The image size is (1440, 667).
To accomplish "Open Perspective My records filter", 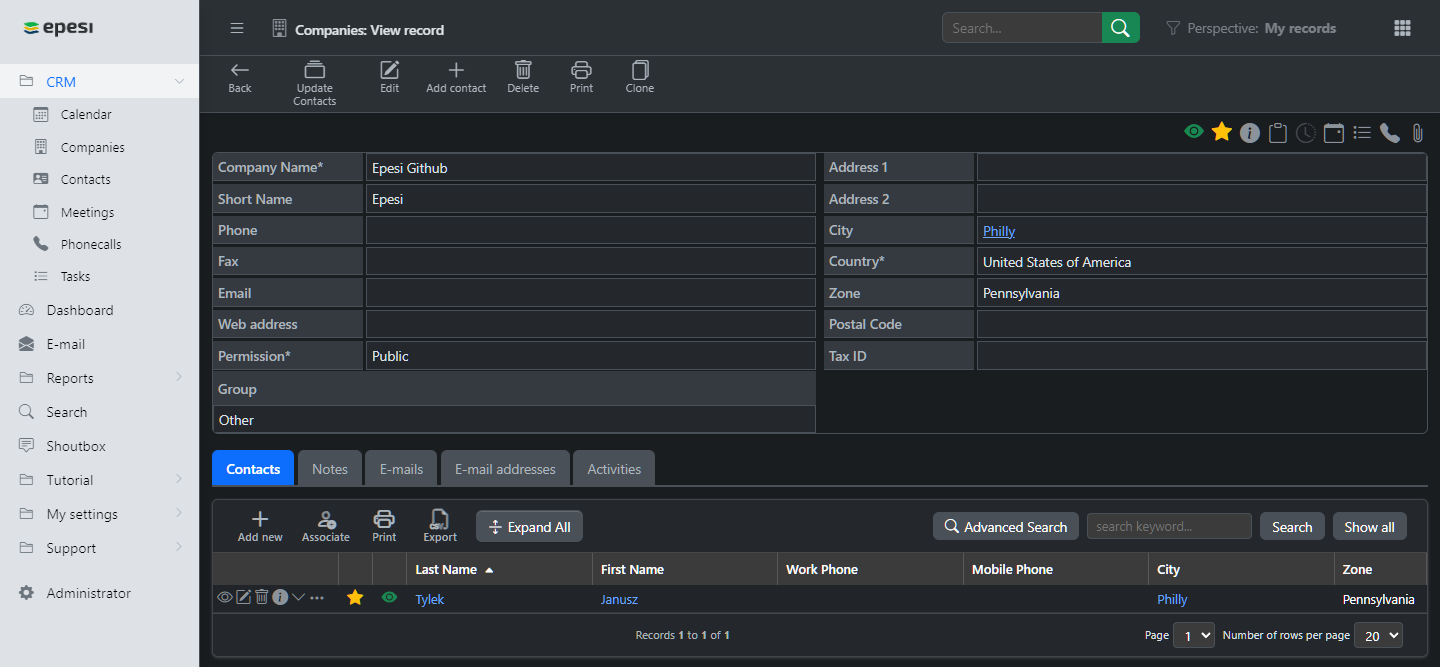I will click(x=1251, y=28).
